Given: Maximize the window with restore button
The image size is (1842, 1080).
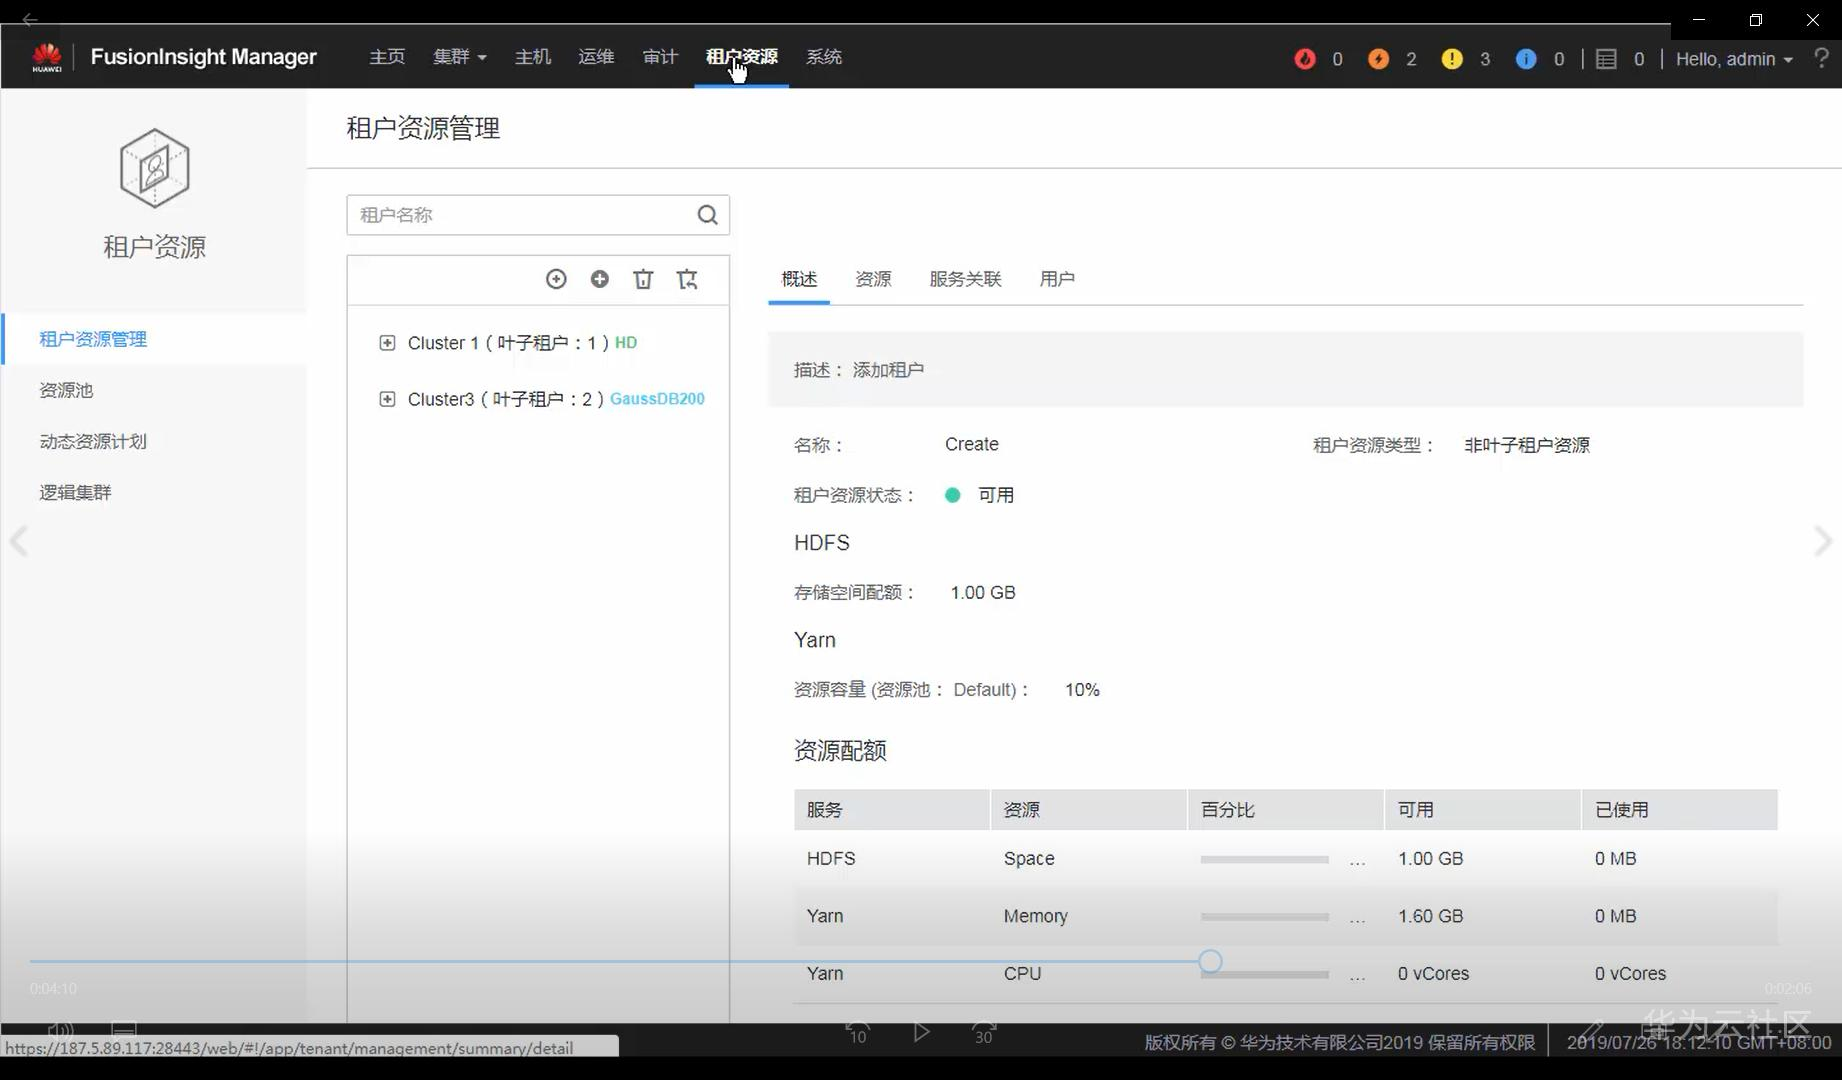Looking at the screenshot, I should (1756, 20).
